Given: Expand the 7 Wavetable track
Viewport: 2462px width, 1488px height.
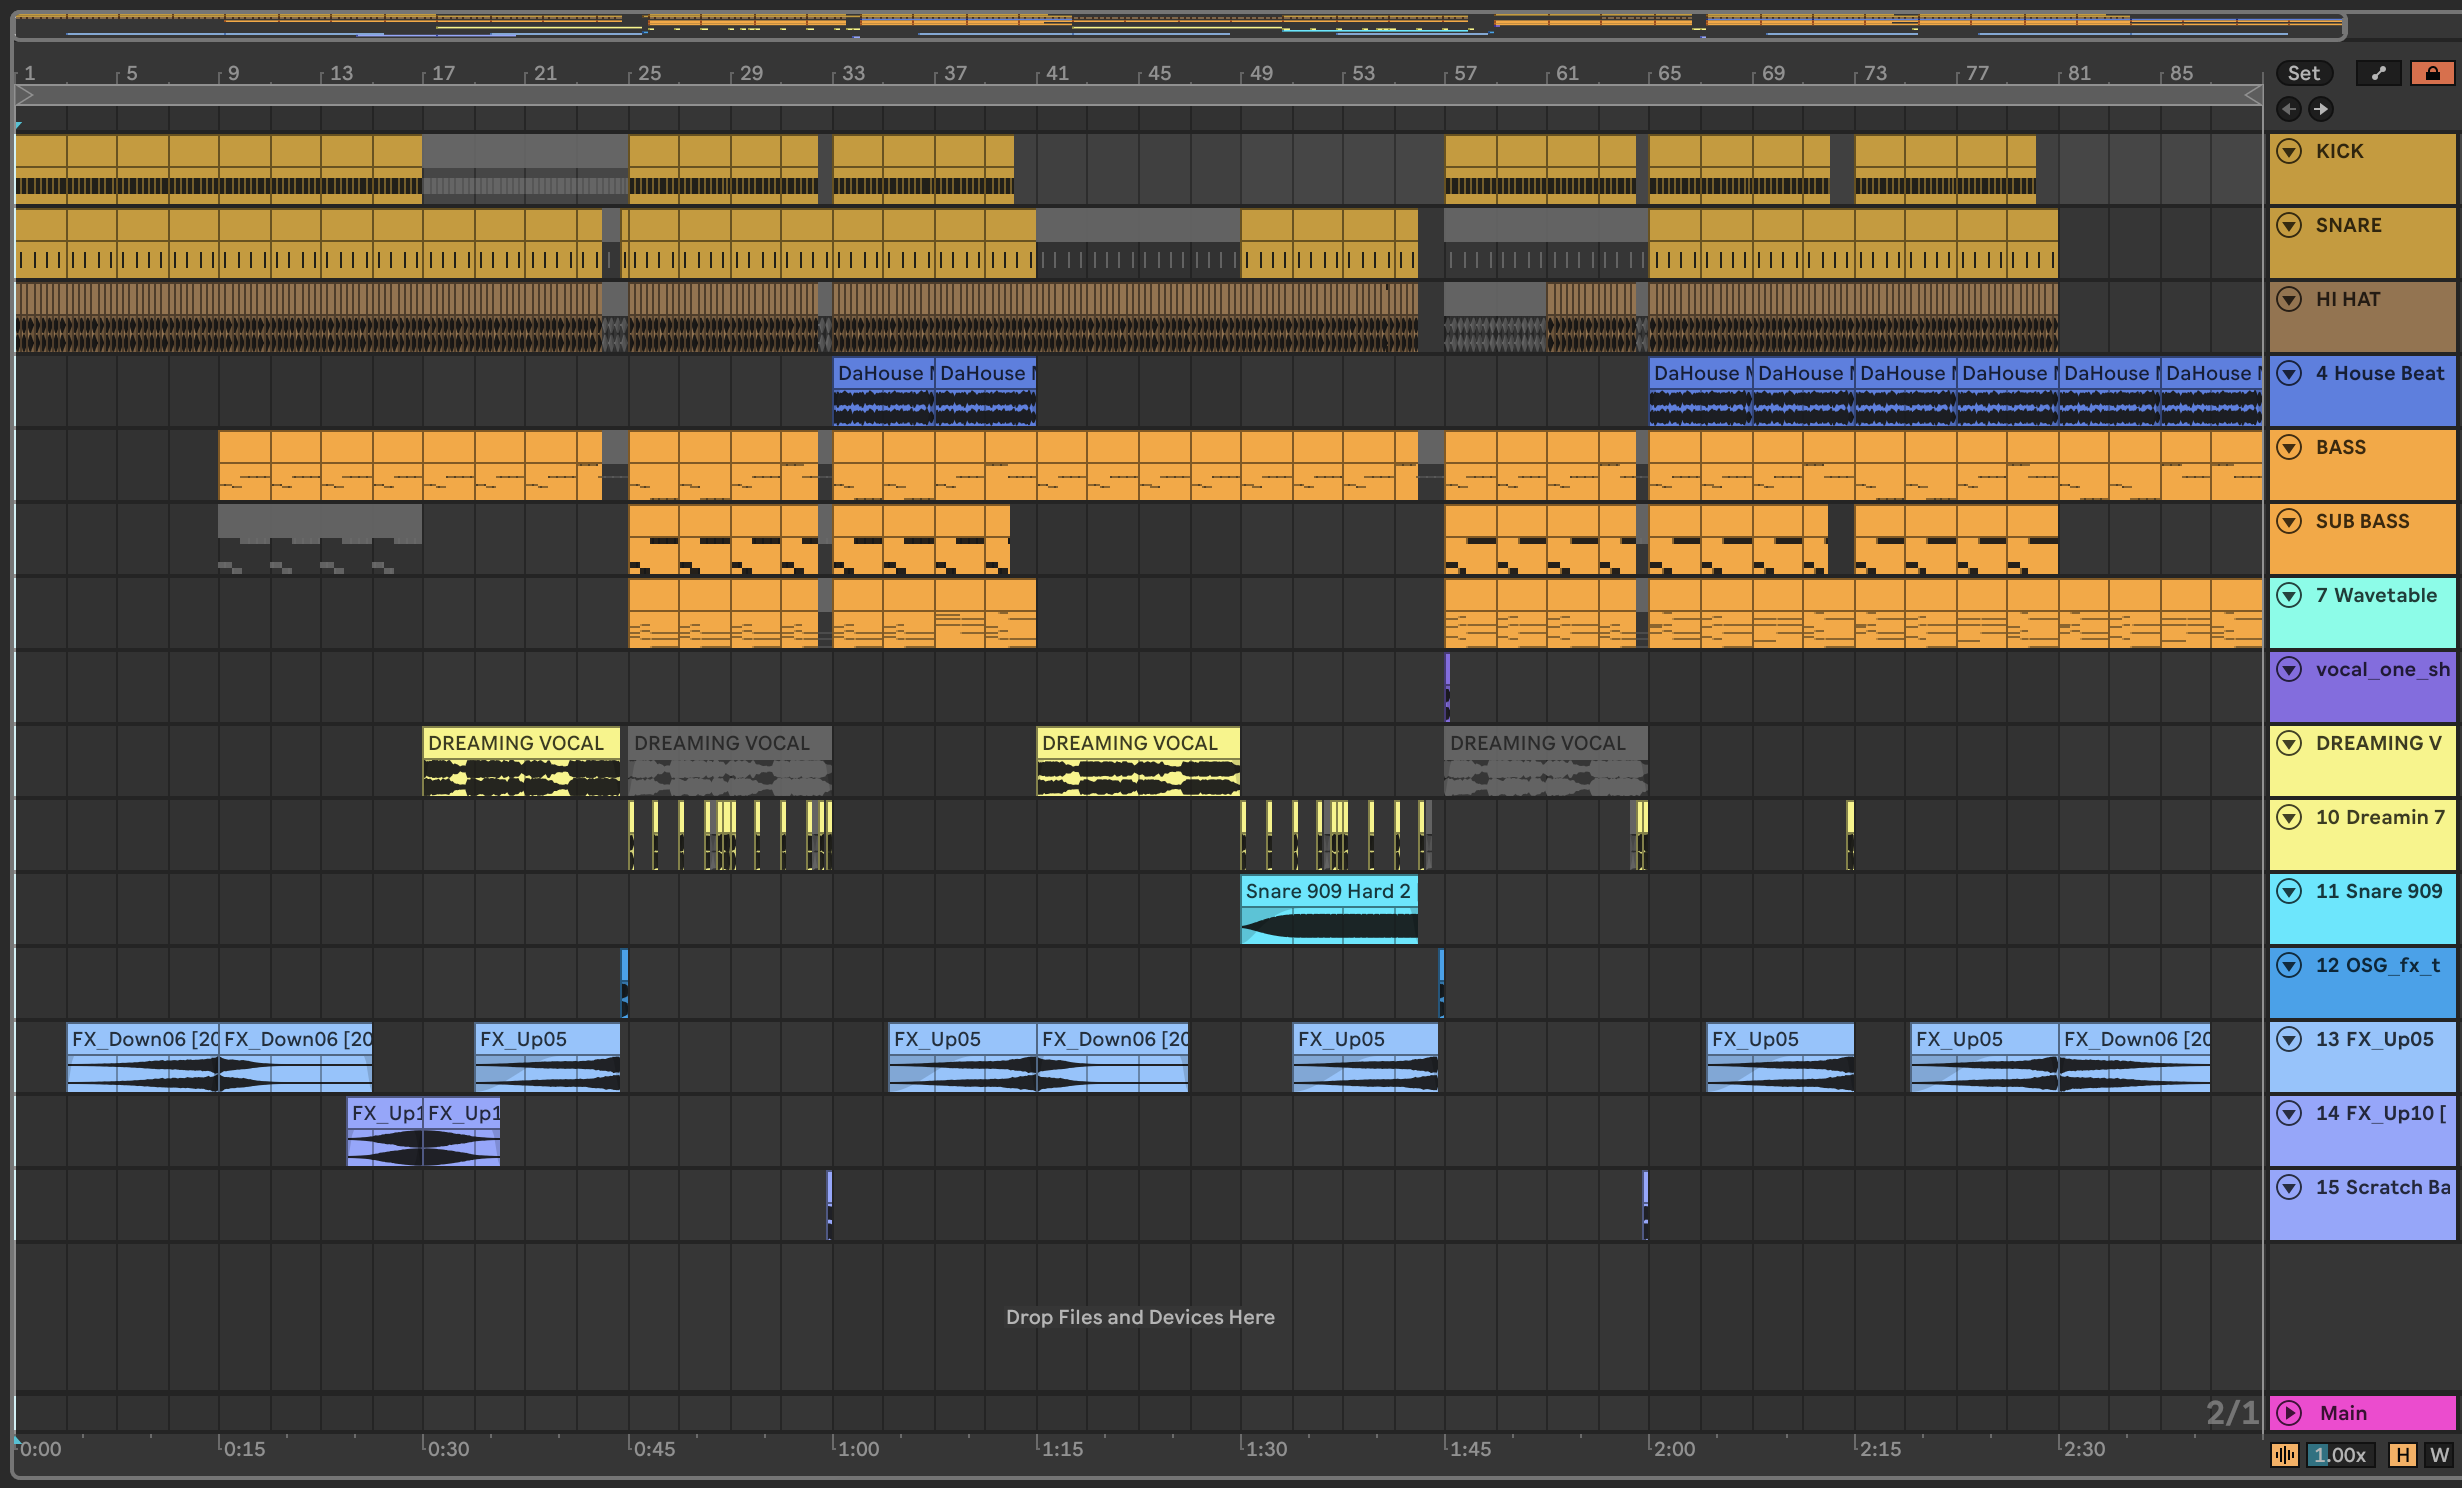Looking at the screenshot, I should 2289,595.
